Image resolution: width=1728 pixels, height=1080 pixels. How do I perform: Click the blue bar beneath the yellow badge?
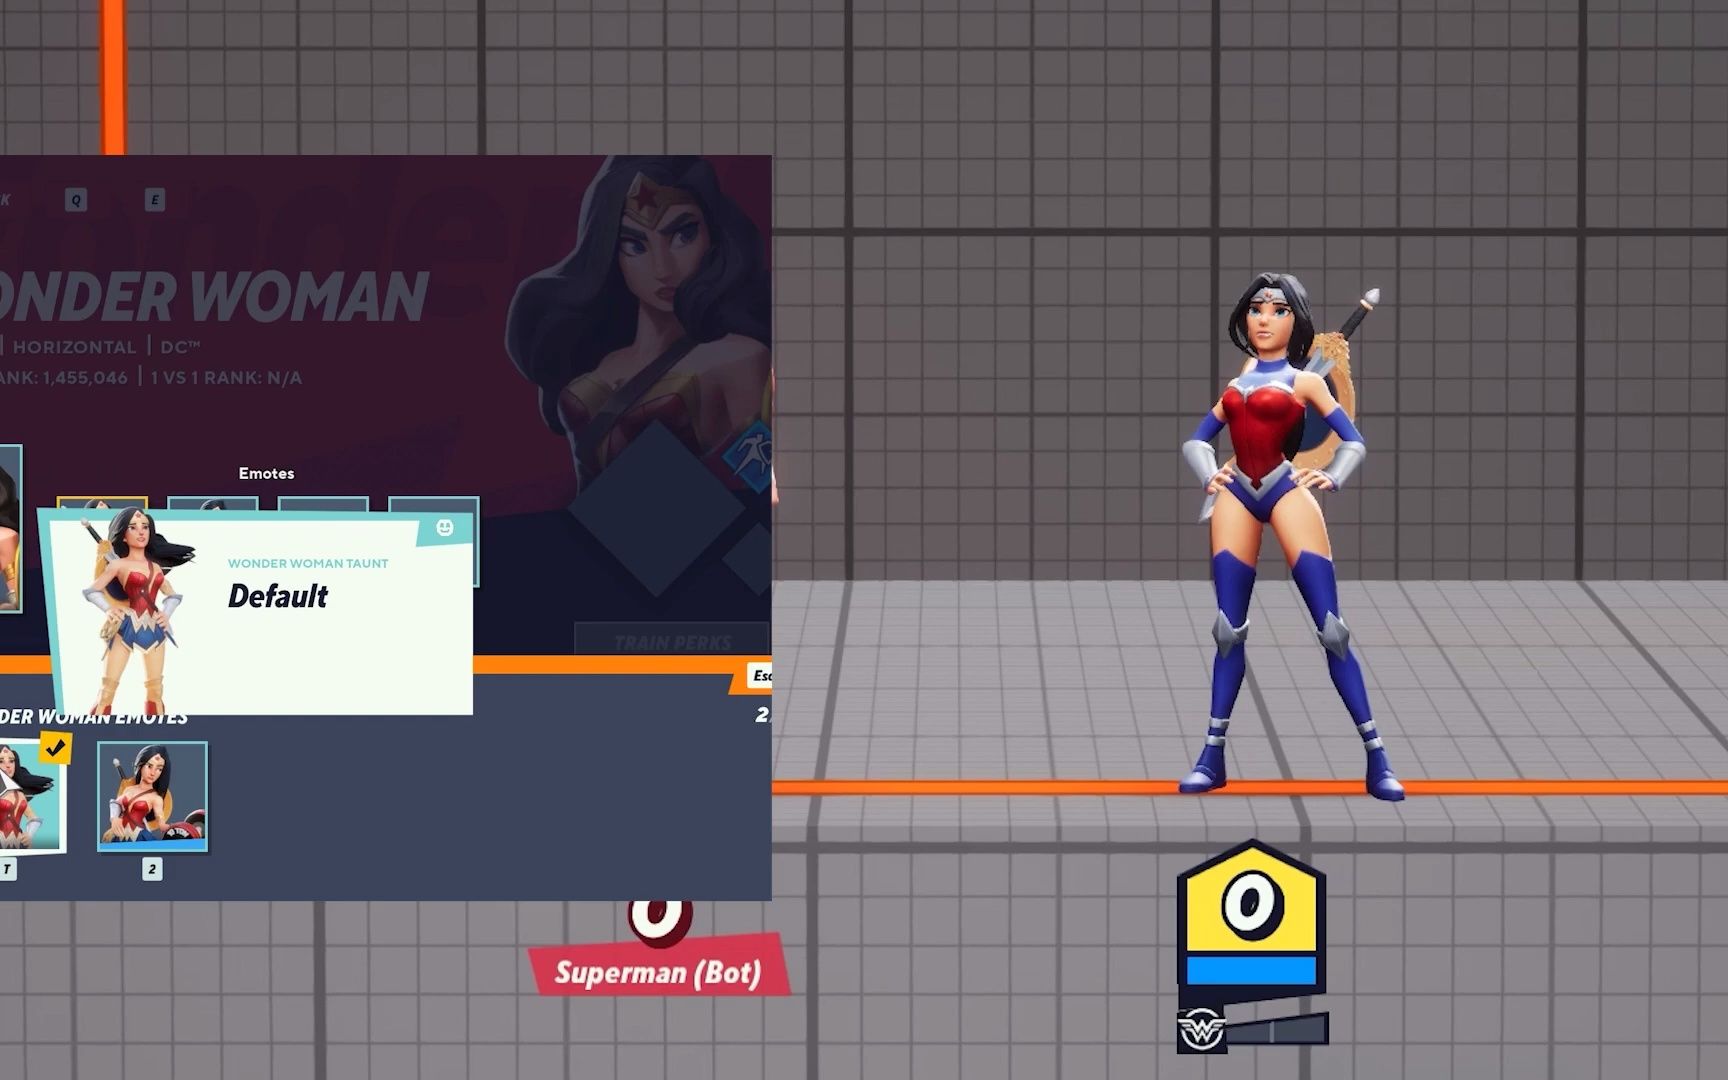click(x=1251, y=970)
